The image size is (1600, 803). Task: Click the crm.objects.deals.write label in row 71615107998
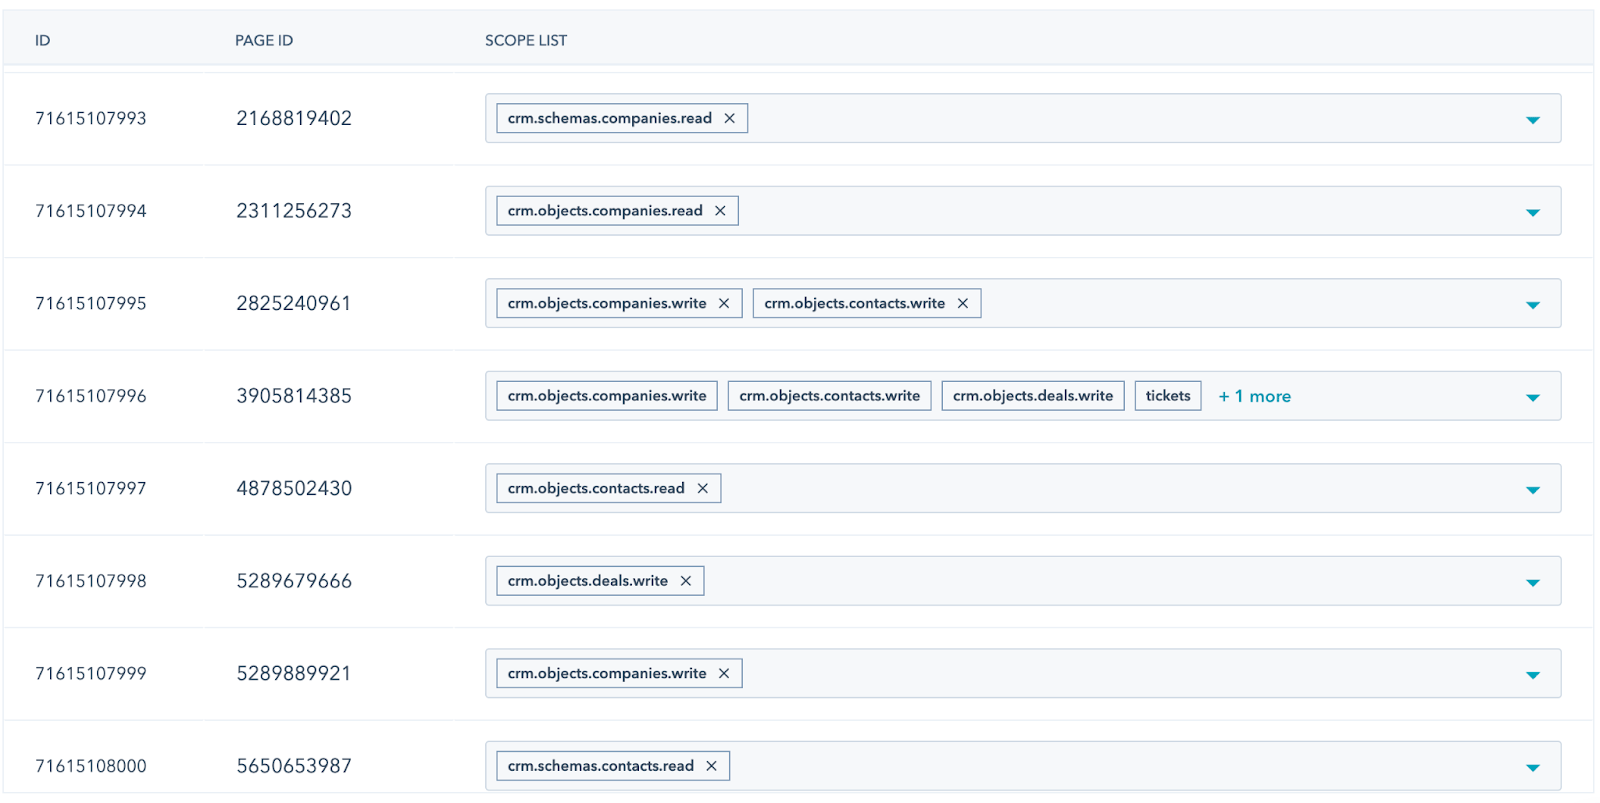click(588, 581)
